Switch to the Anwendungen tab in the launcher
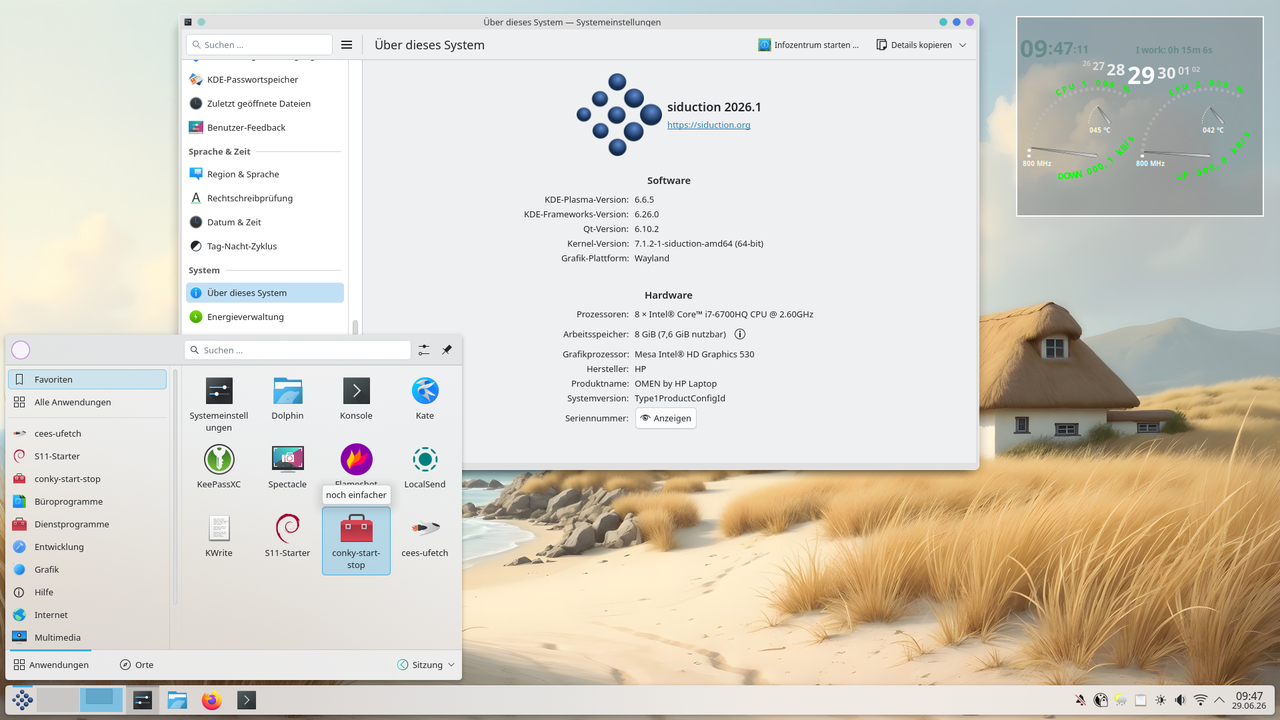 pyautogui.click(x=51, y=665)
